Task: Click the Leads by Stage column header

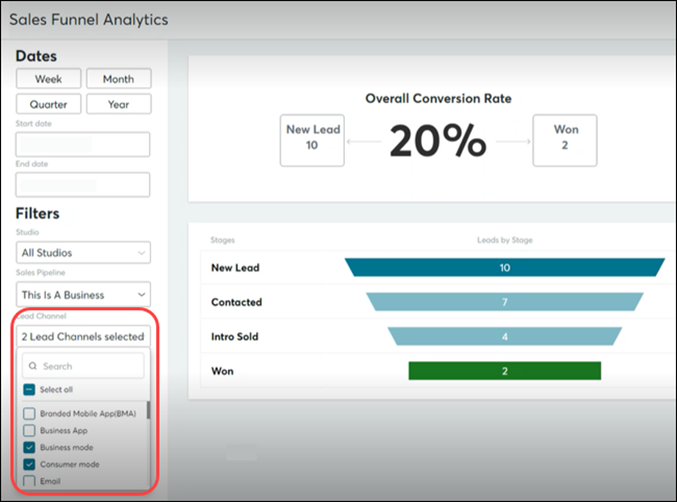Action: click(505, 240)
